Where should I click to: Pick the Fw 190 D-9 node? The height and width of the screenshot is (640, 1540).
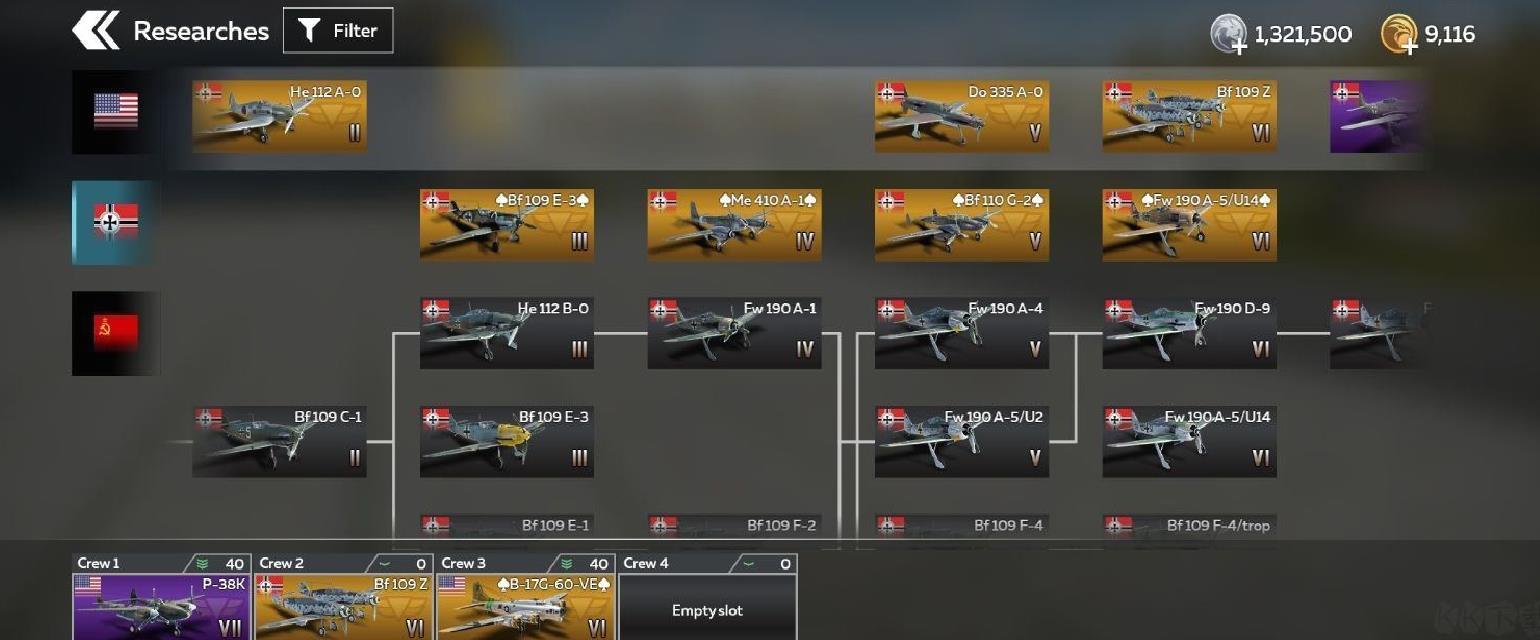(1189, 333)
